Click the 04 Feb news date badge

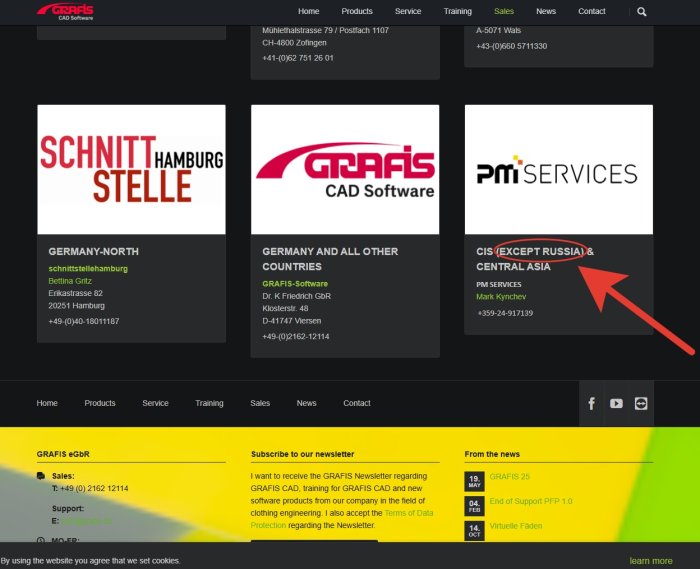[475, 505]
